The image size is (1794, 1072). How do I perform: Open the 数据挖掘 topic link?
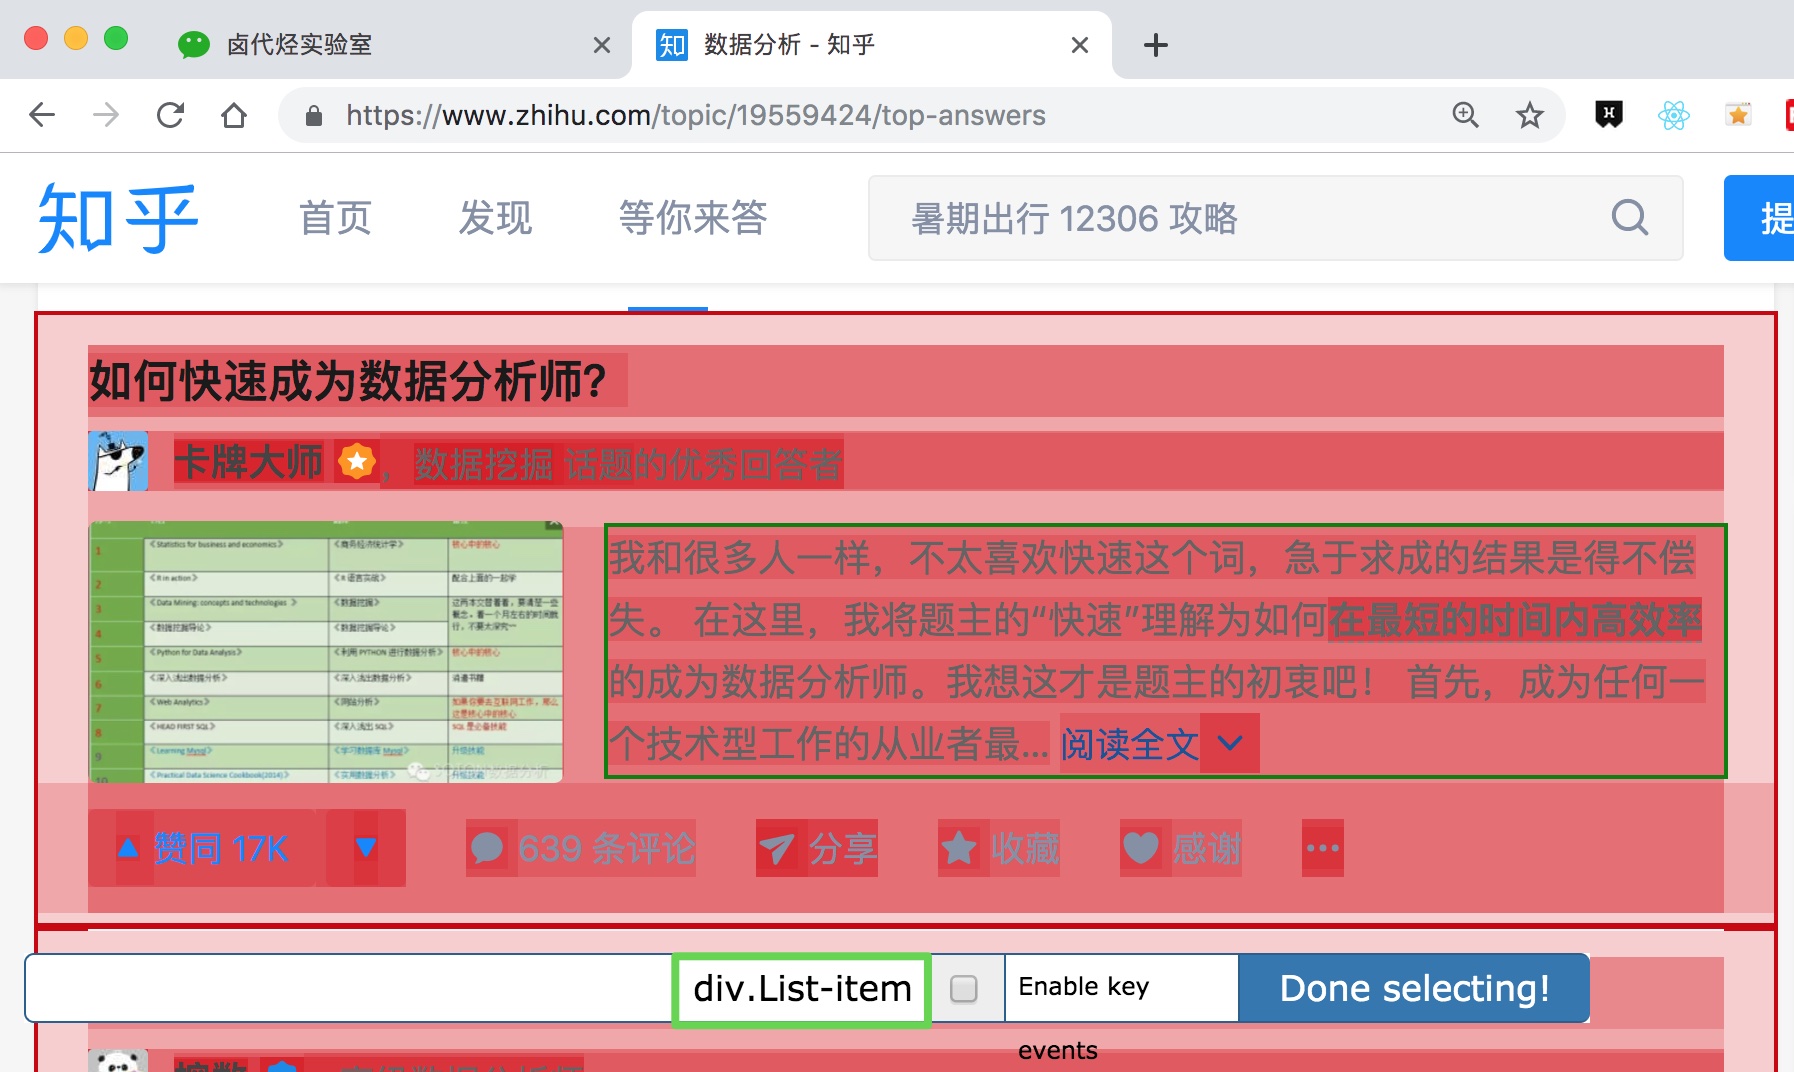click(x=484, y=464)
